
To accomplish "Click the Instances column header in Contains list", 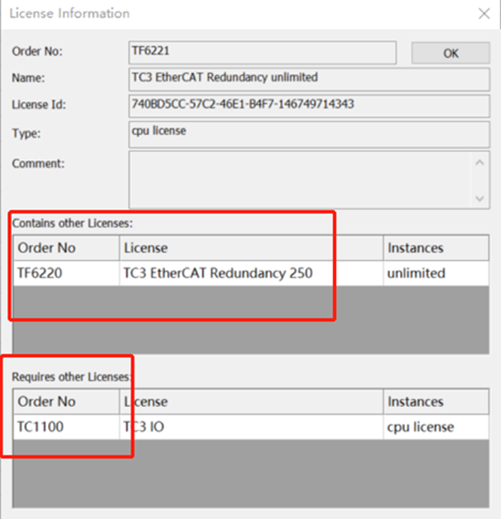I will coord(436,248).
